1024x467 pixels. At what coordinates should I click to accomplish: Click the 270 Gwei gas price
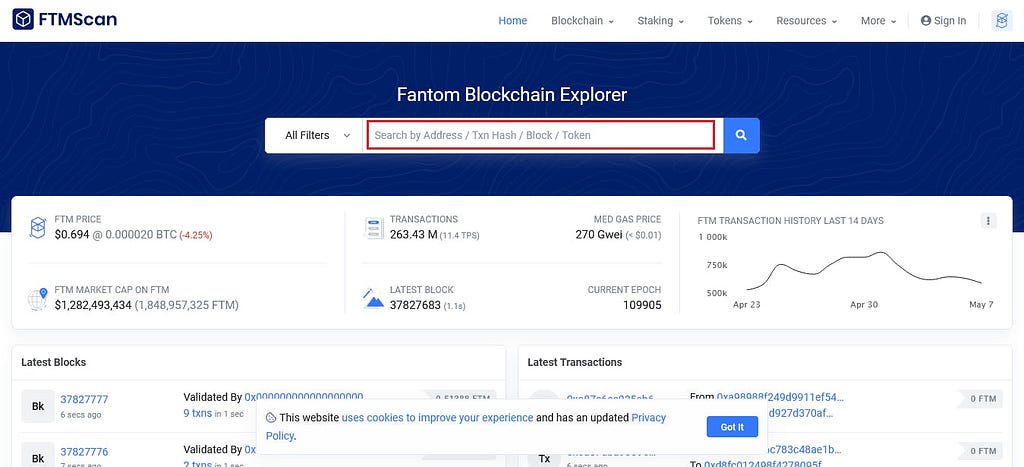click(599, 234)
